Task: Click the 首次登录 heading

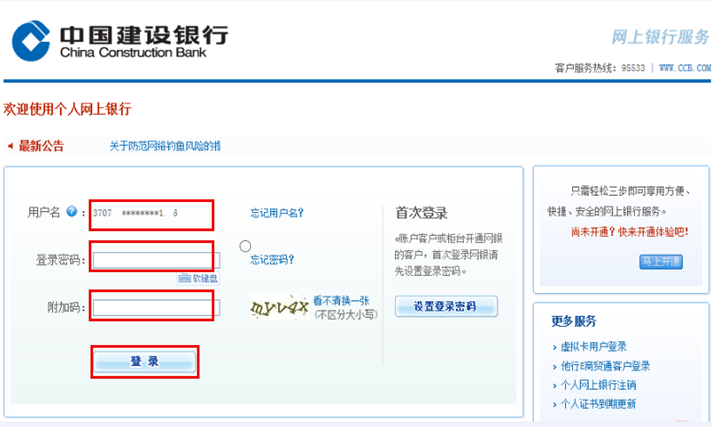Action: tap(421, 213)
